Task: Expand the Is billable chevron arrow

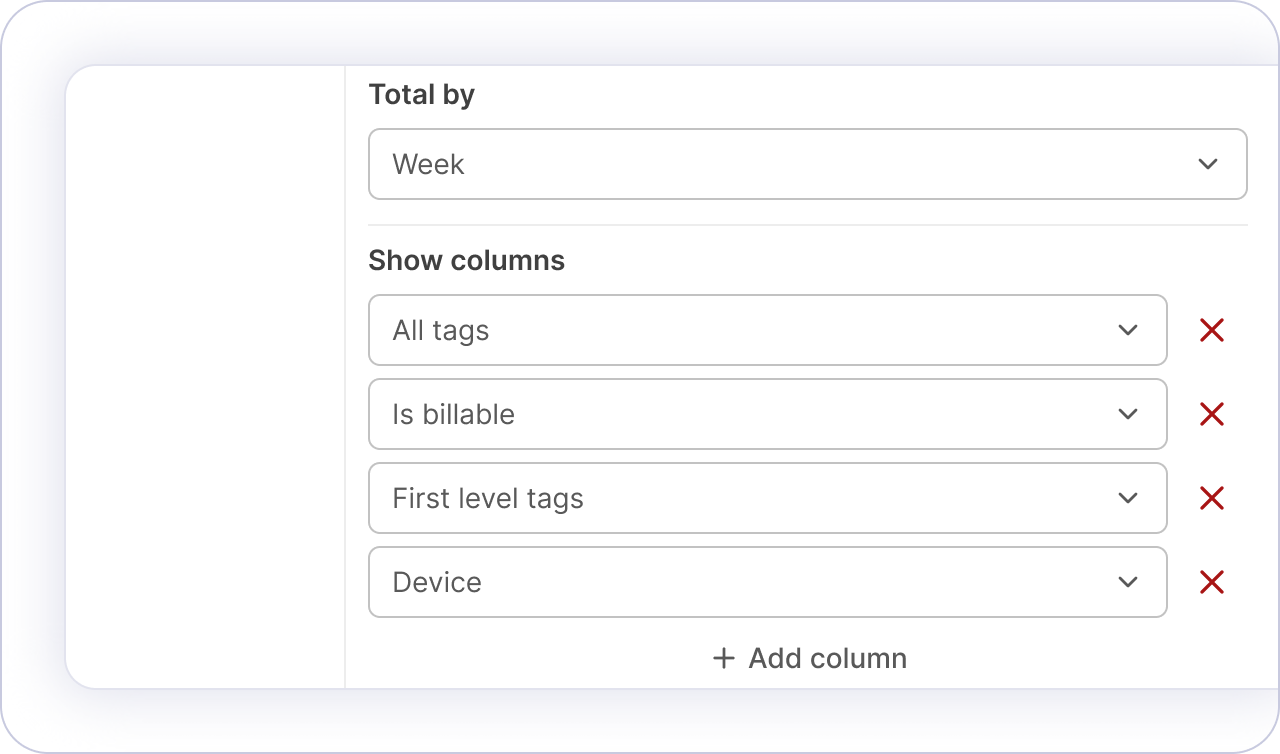Action: coord(1128,414)
